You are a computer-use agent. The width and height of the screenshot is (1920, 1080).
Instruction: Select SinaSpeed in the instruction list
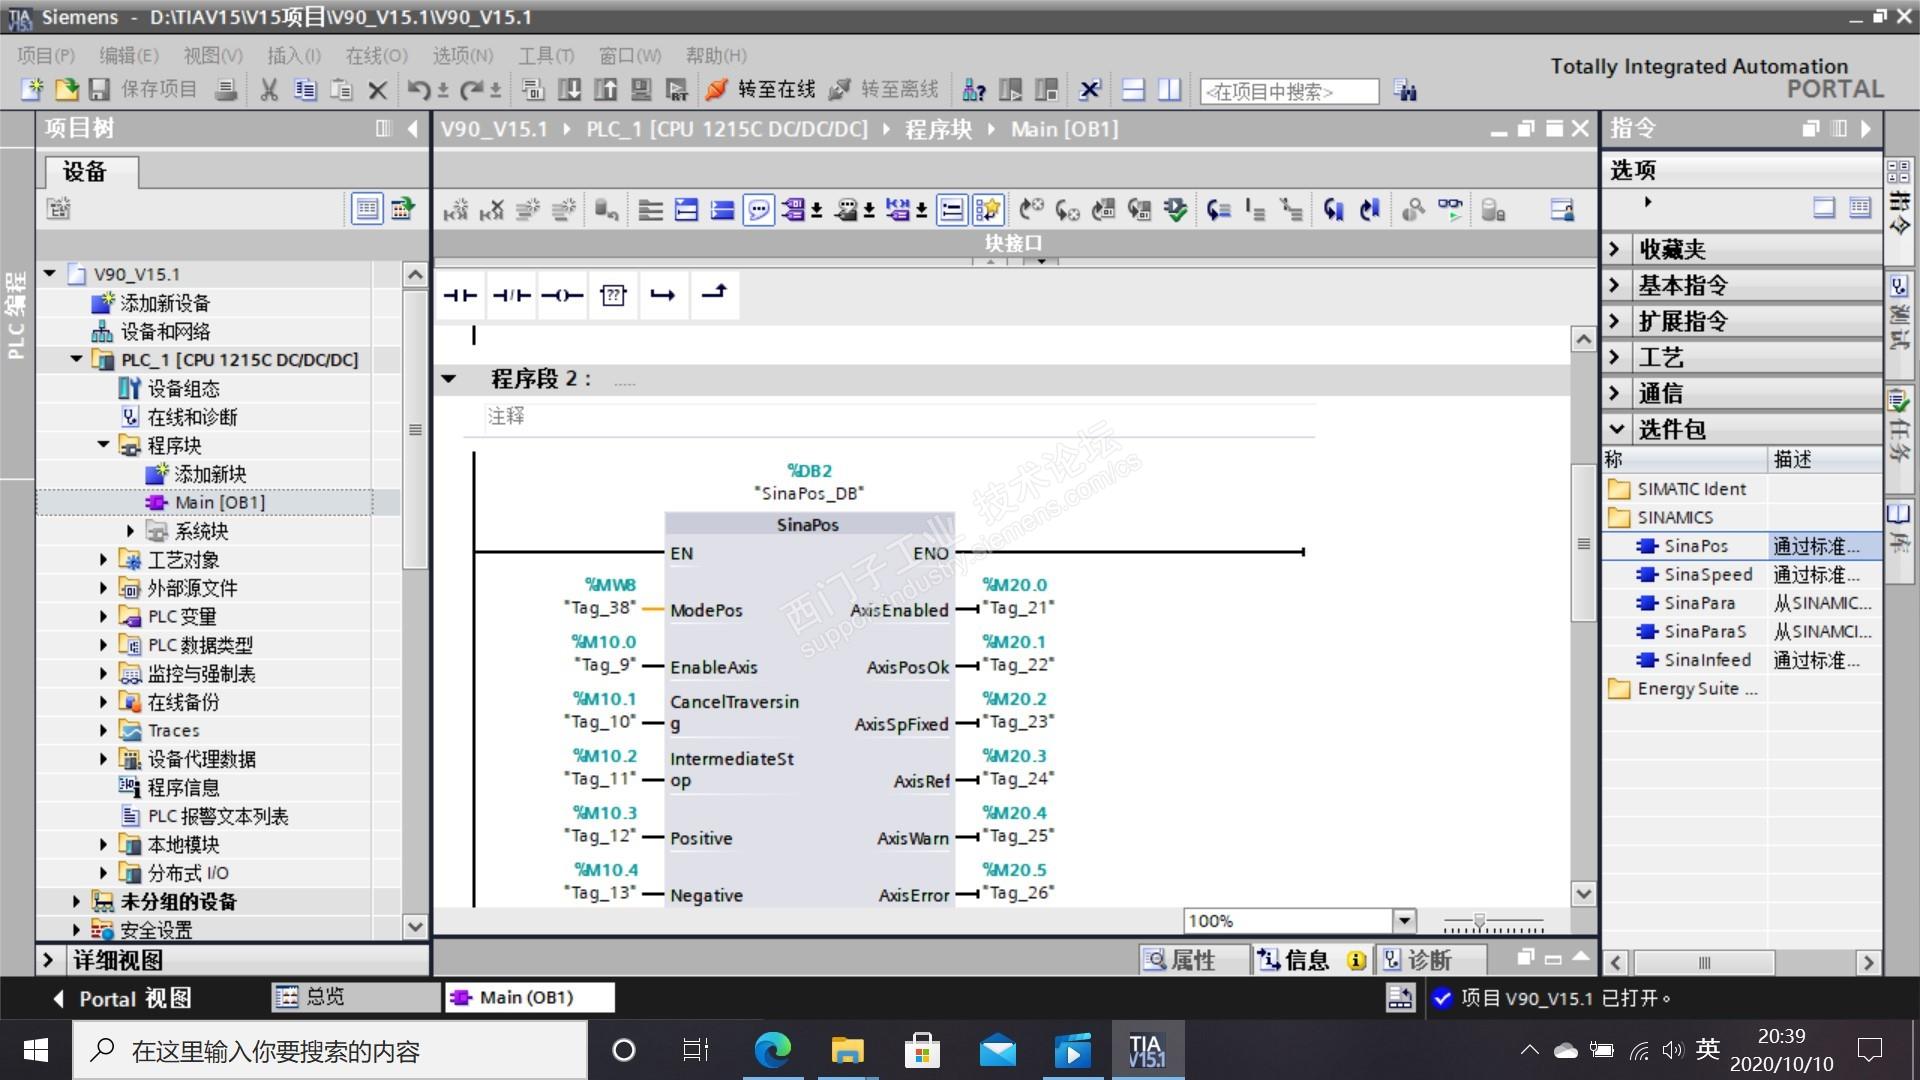[1707, 574]
